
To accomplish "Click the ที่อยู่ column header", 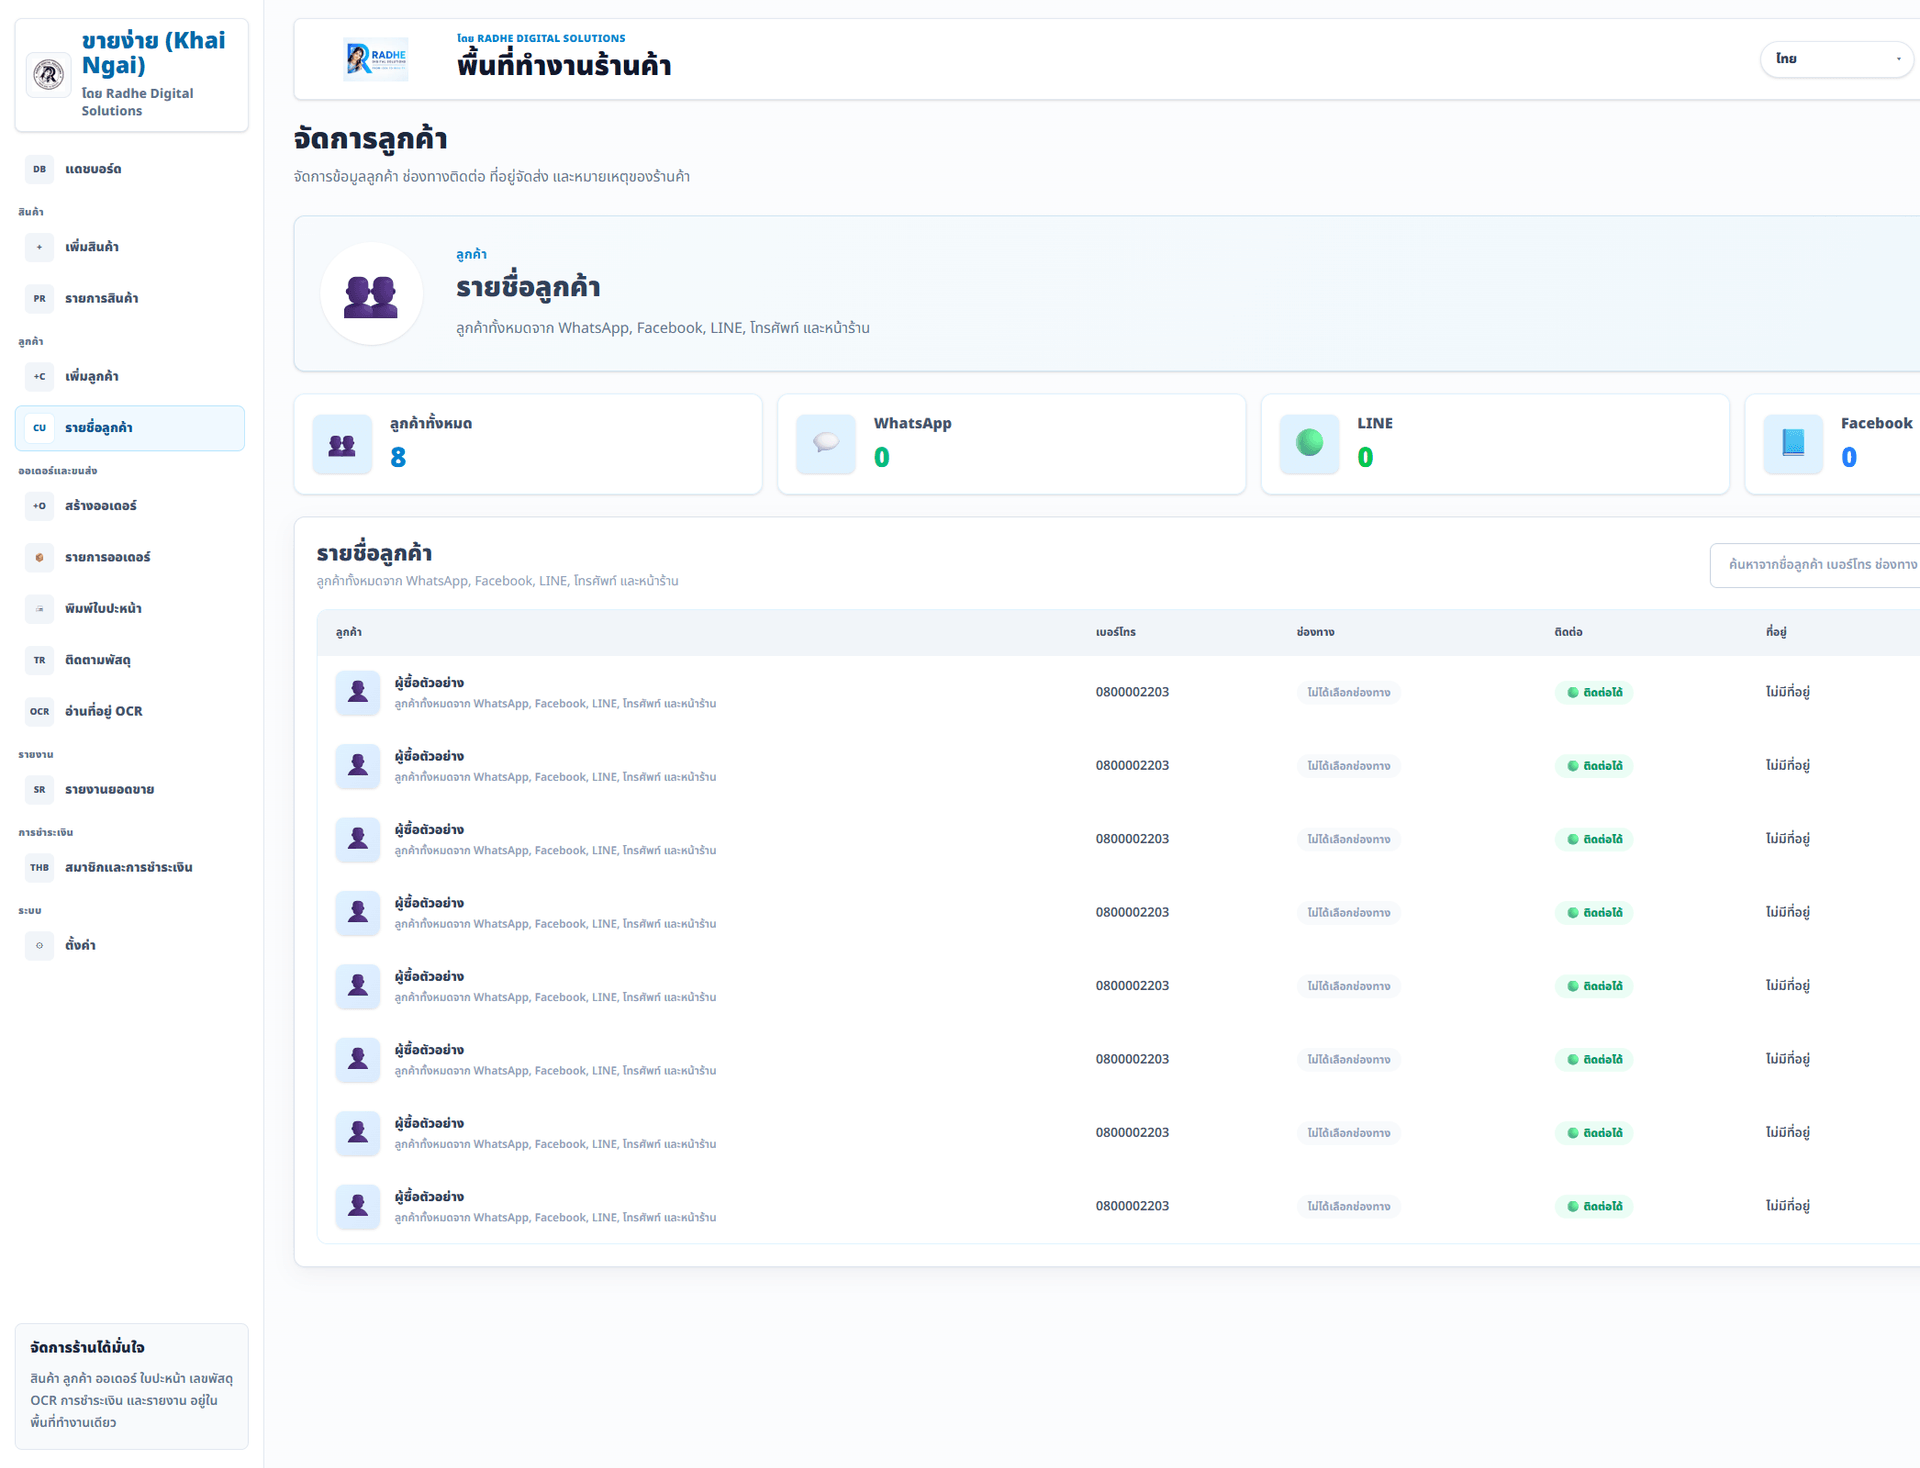I will 1776,632.
